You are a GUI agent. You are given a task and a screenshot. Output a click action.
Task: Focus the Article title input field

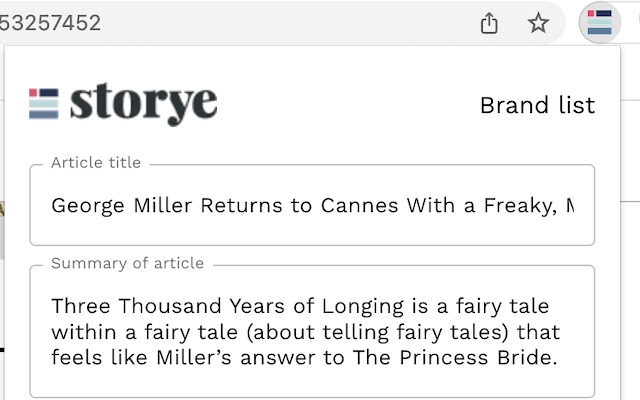click(x=312, y=206)
